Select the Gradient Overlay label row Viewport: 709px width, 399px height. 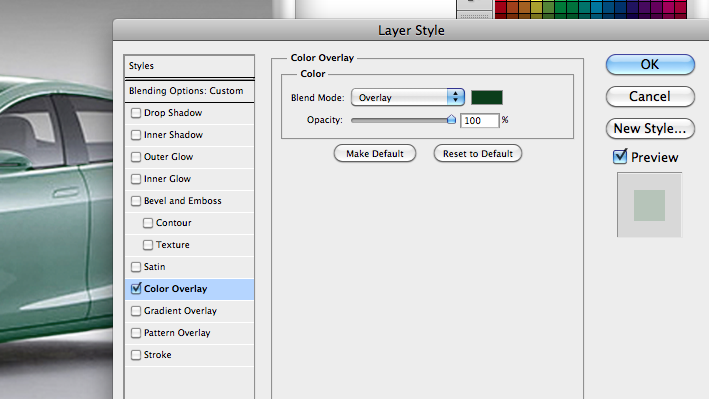tap(189, 311)
